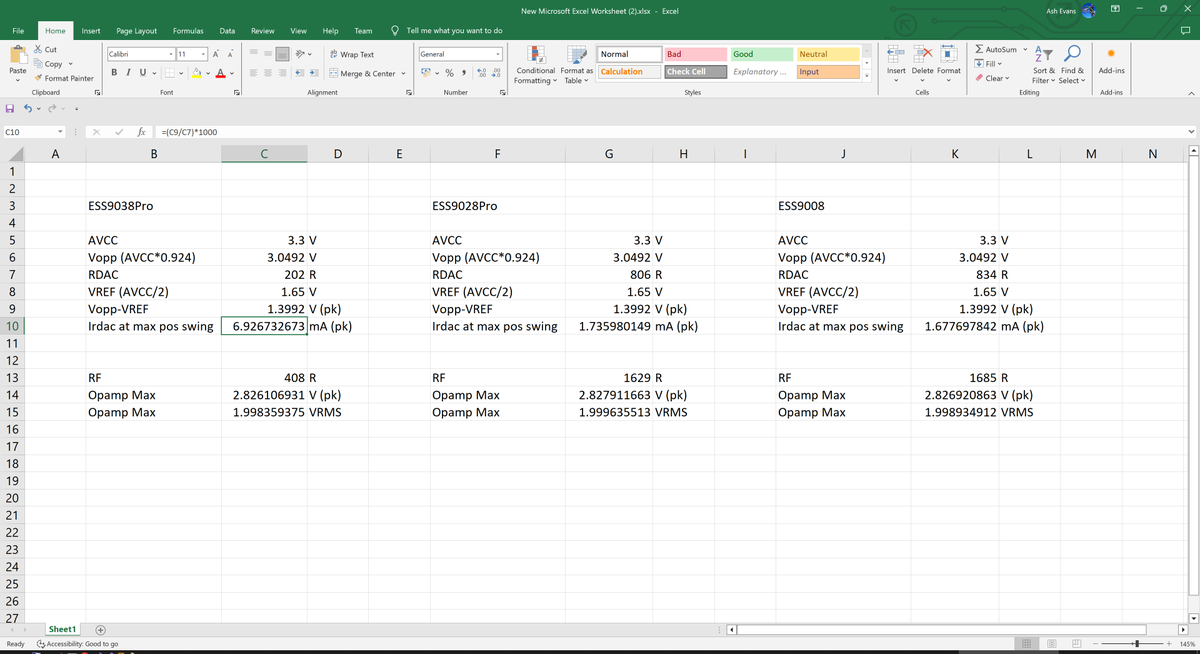
Task: Apply the Accounting number format icon
Action: [x=427, y=73]
